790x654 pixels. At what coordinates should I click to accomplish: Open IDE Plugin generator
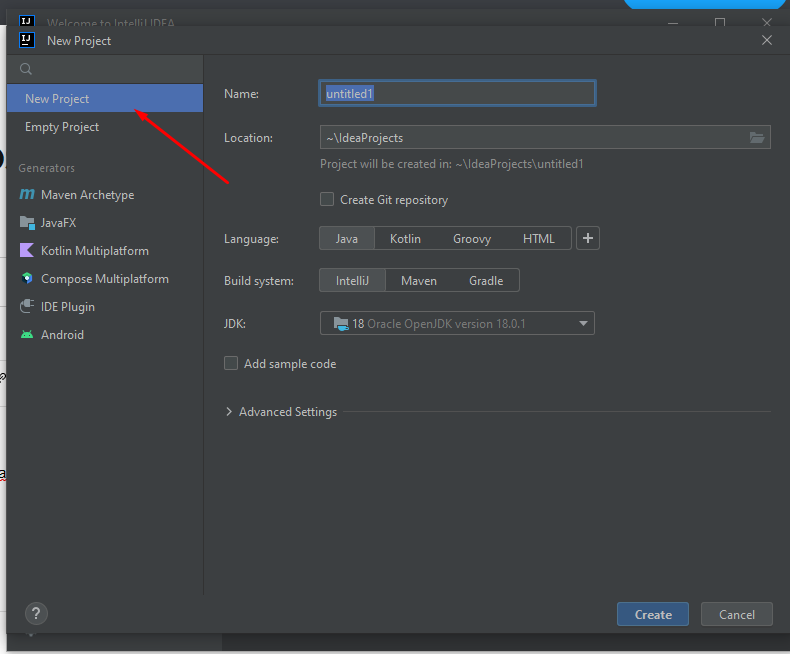coord(105,306)
